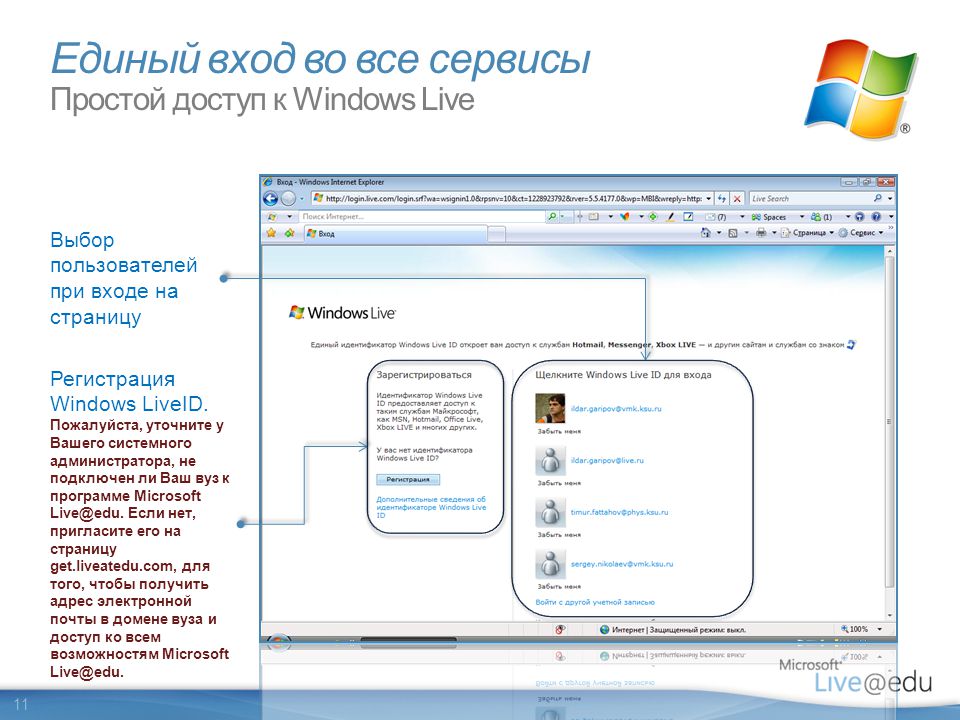
Task: Click the Print icon in command bar
Action: (x=761, y=233)
